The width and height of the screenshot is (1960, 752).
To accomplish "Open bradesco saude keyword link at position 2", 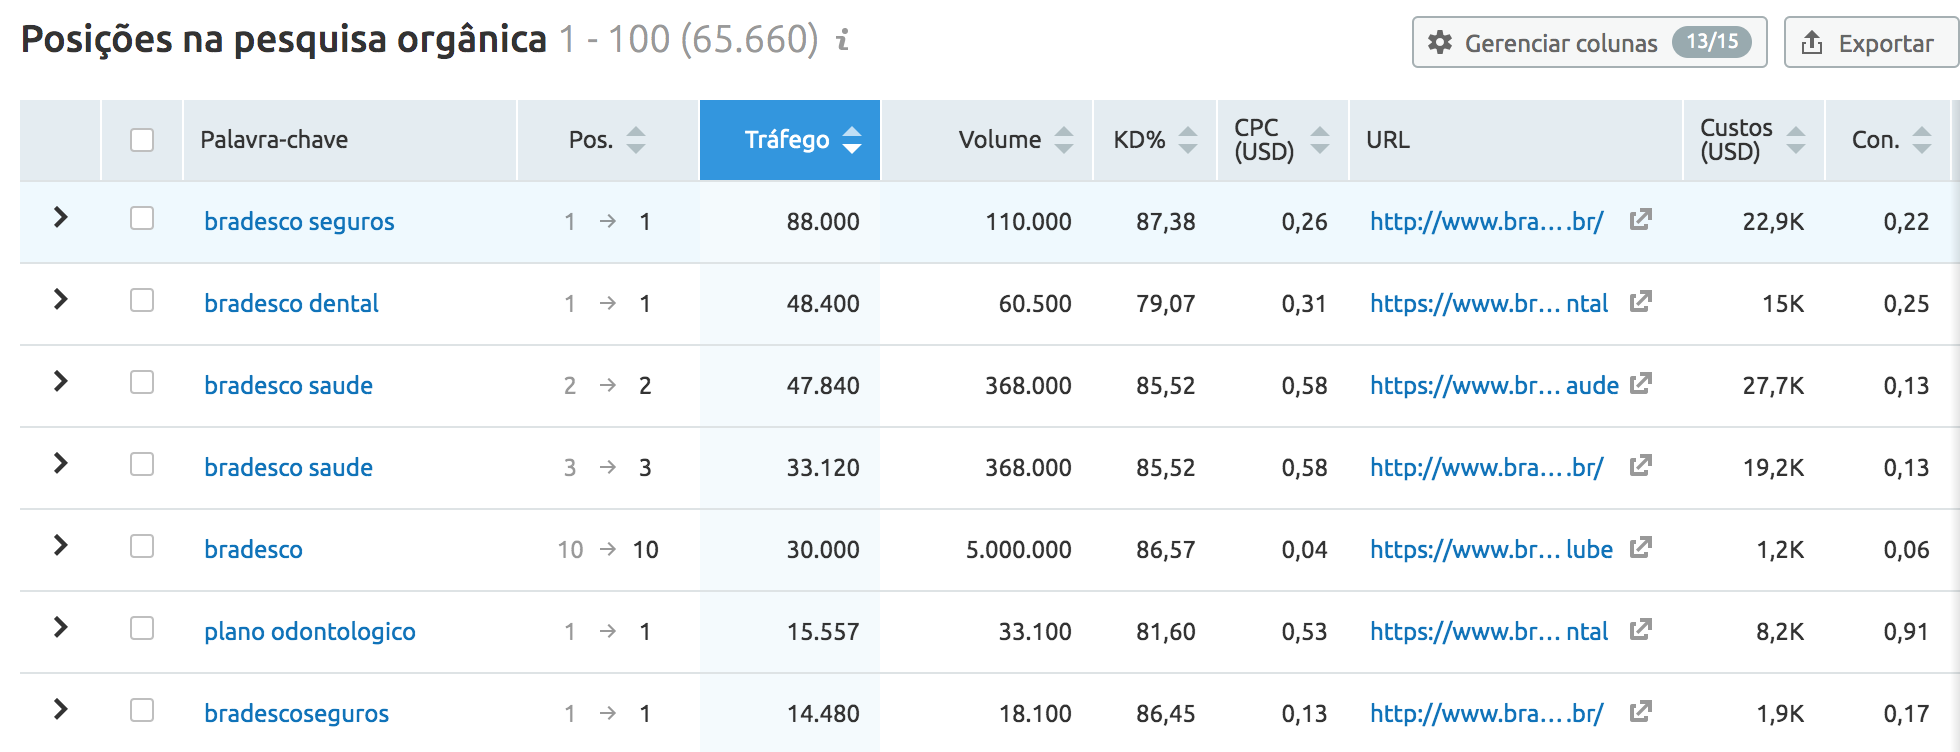I will (288, 386).
